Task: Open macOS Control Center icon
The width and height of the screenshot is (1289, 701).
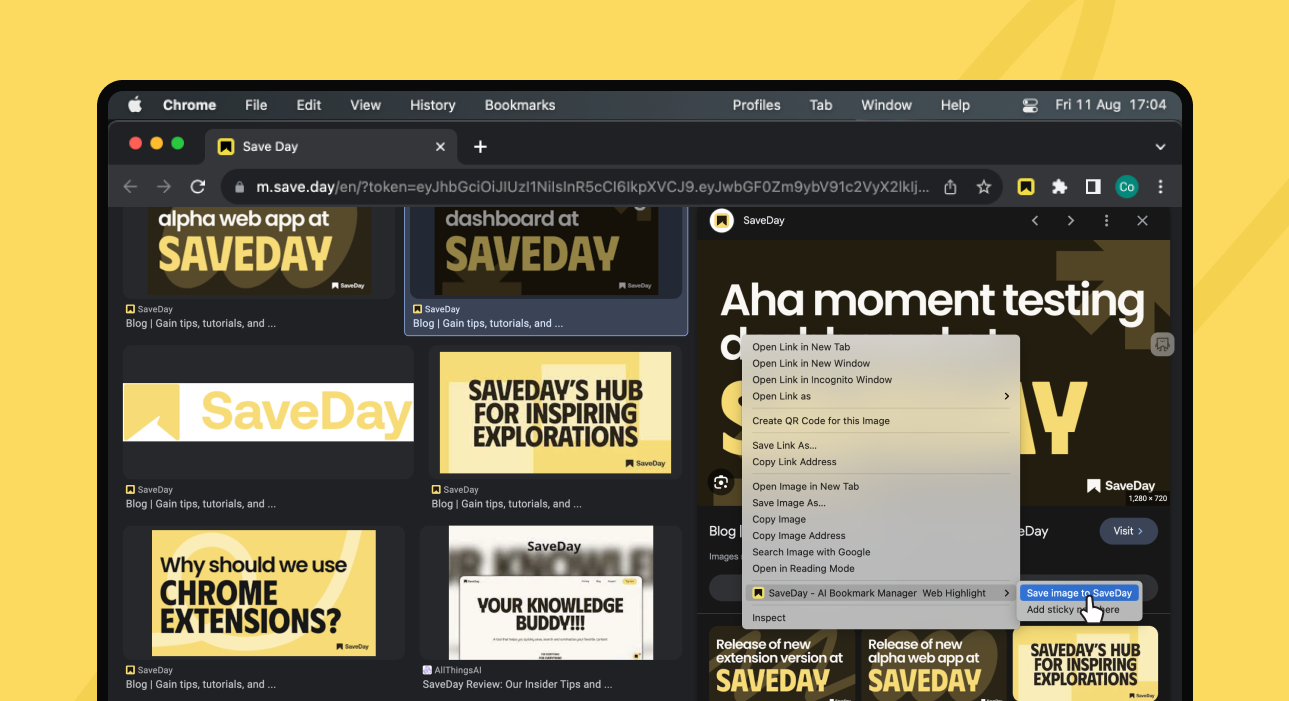Action: click(1030, 105)
